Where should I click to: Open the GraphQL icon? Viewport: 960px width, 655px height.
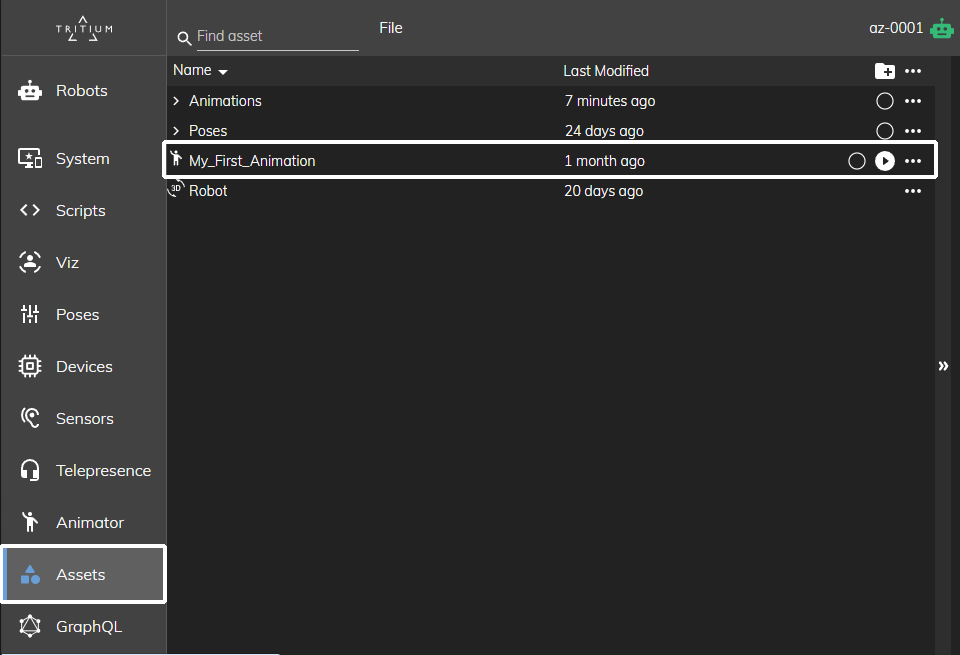pyautogui.click(x=30, y=626)
